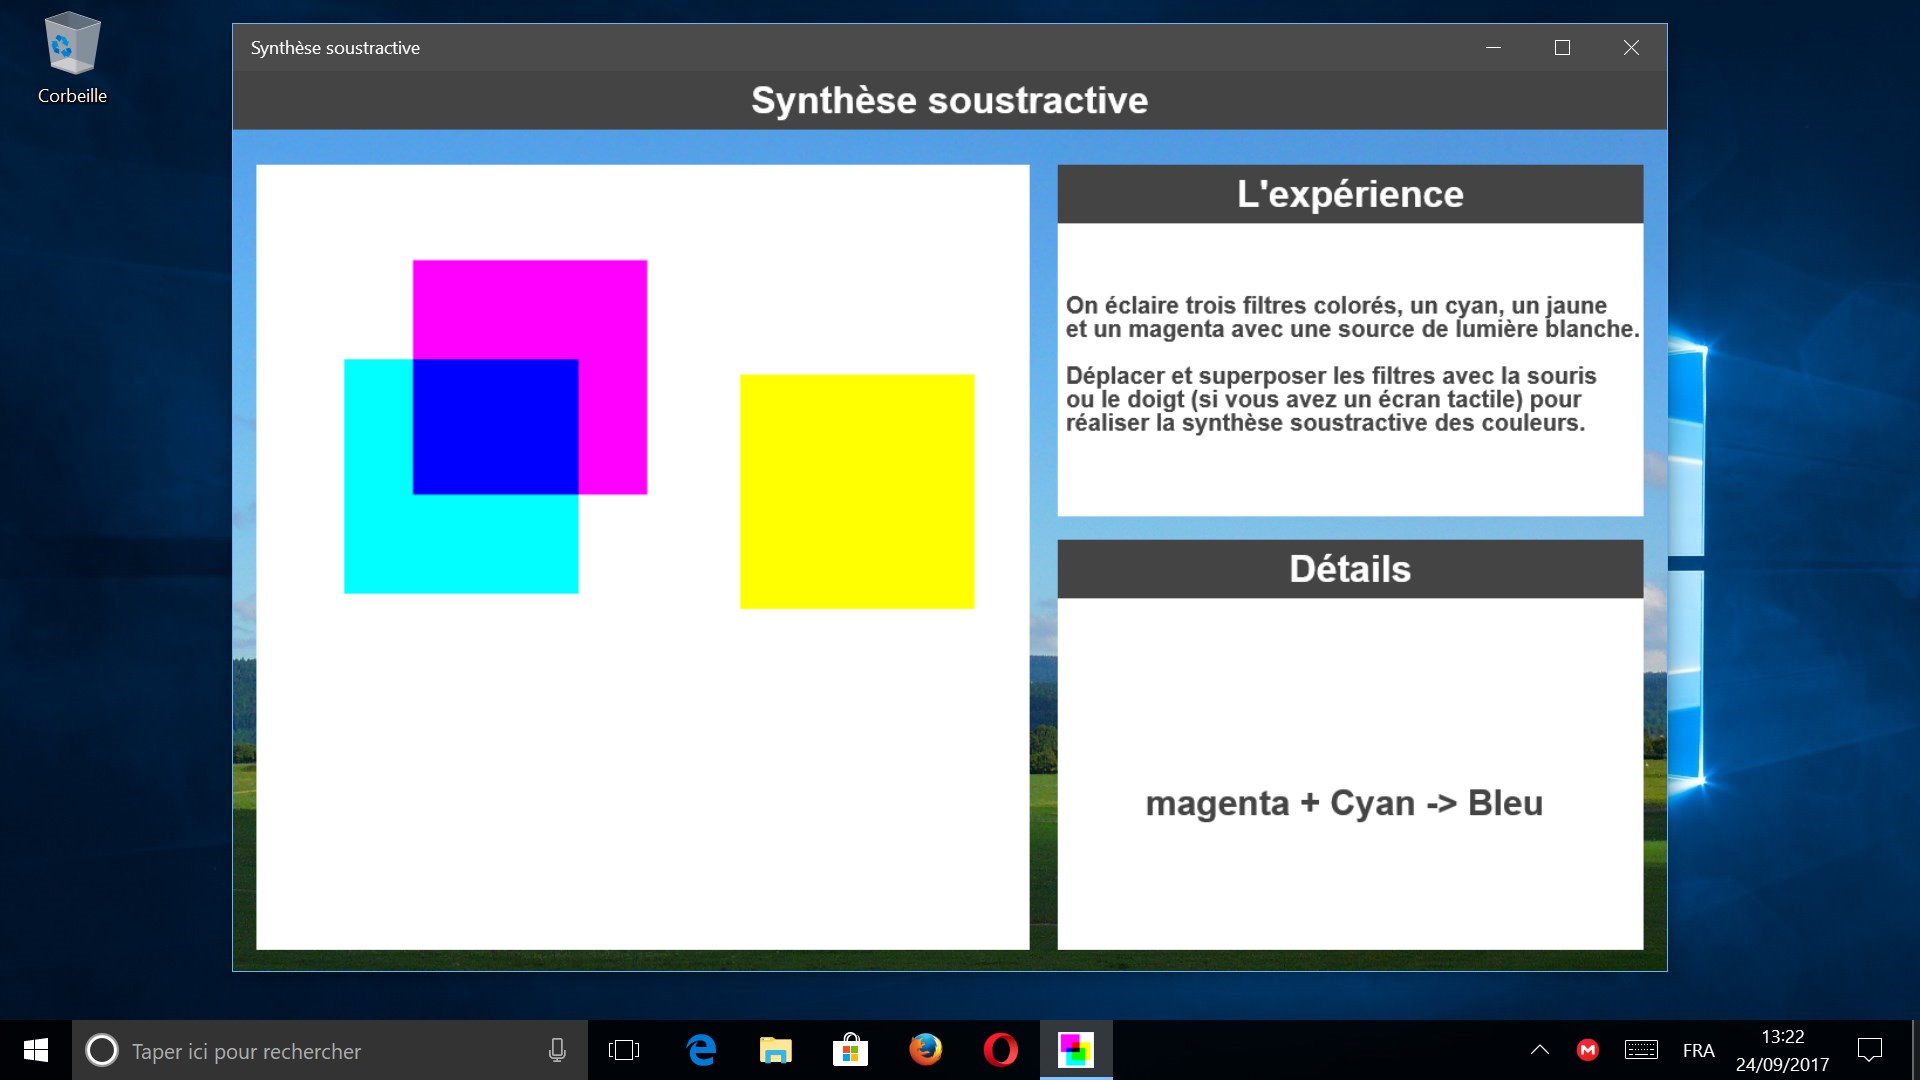The height and width of the screenshot is (1080, 1920).
Task: Open File Explorer from the taskbar
Action: (776, 1050)
